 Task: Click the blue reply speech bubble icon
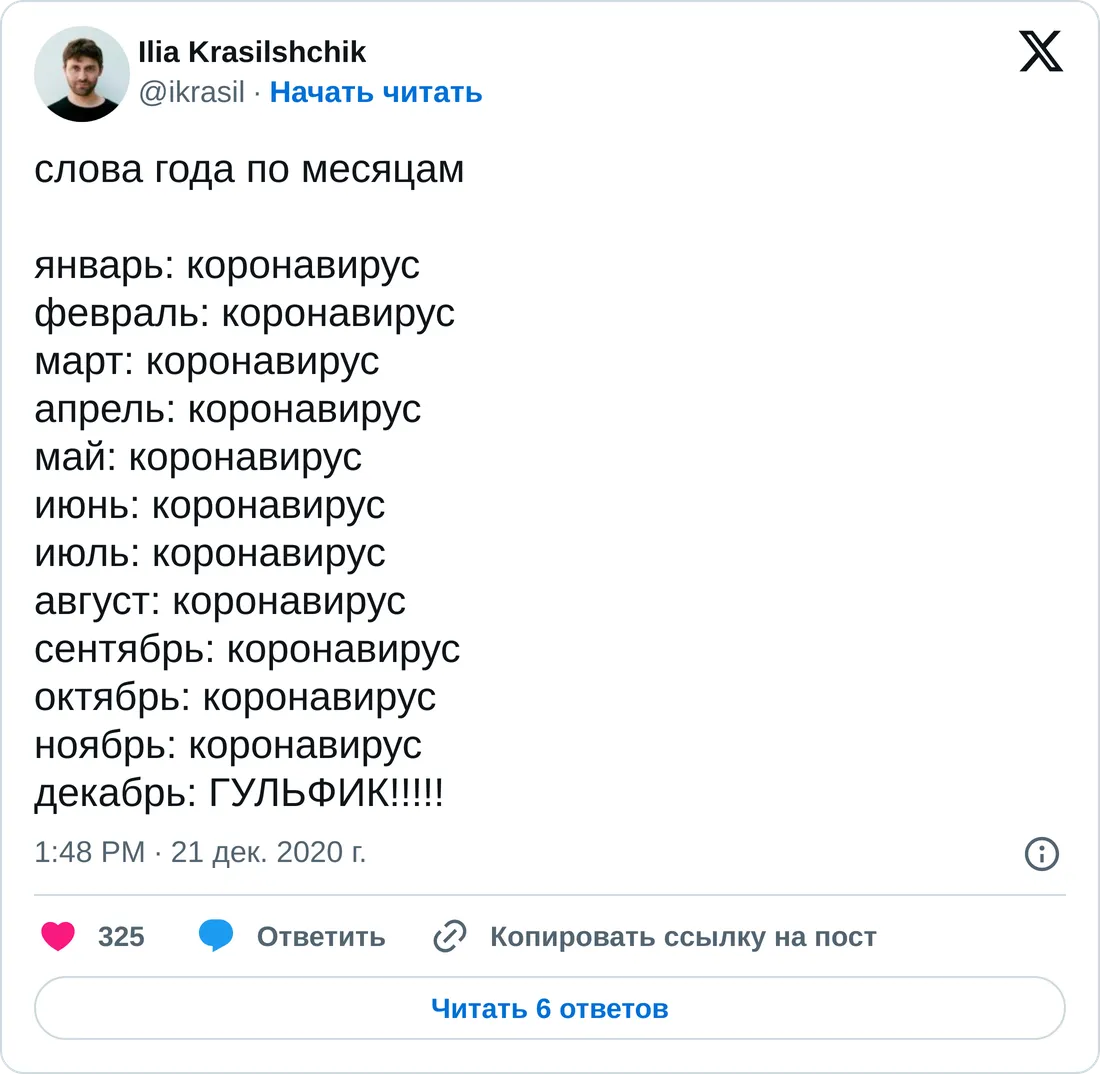pos(217,936)
